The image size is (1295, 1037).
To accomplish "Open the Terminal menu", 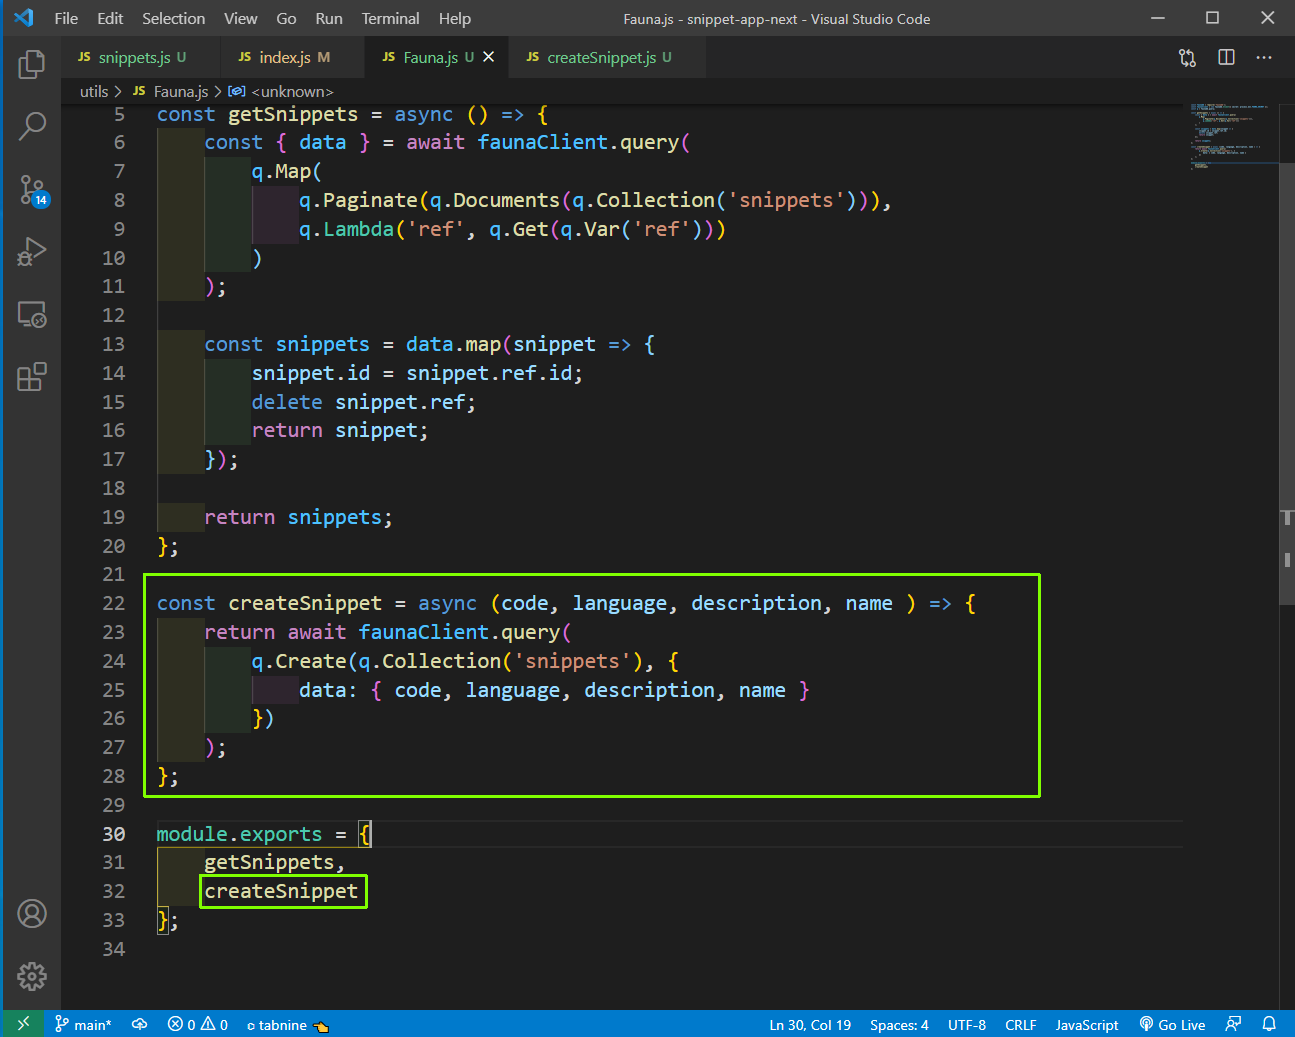I will 391,18.
